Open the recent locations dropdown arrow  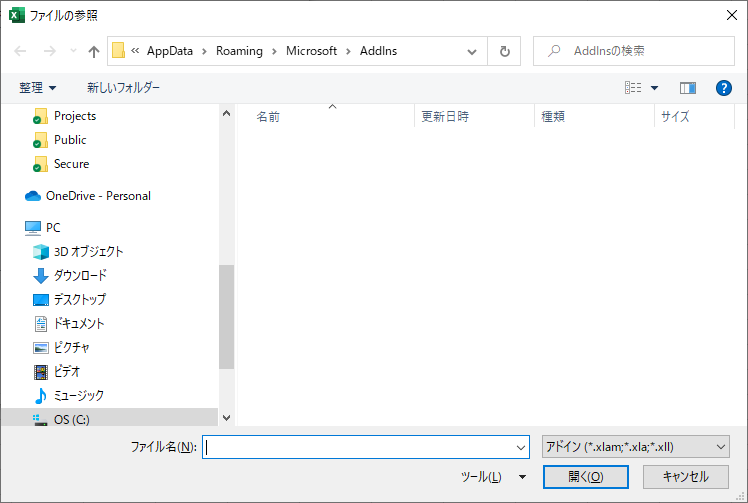coord(73,51)
